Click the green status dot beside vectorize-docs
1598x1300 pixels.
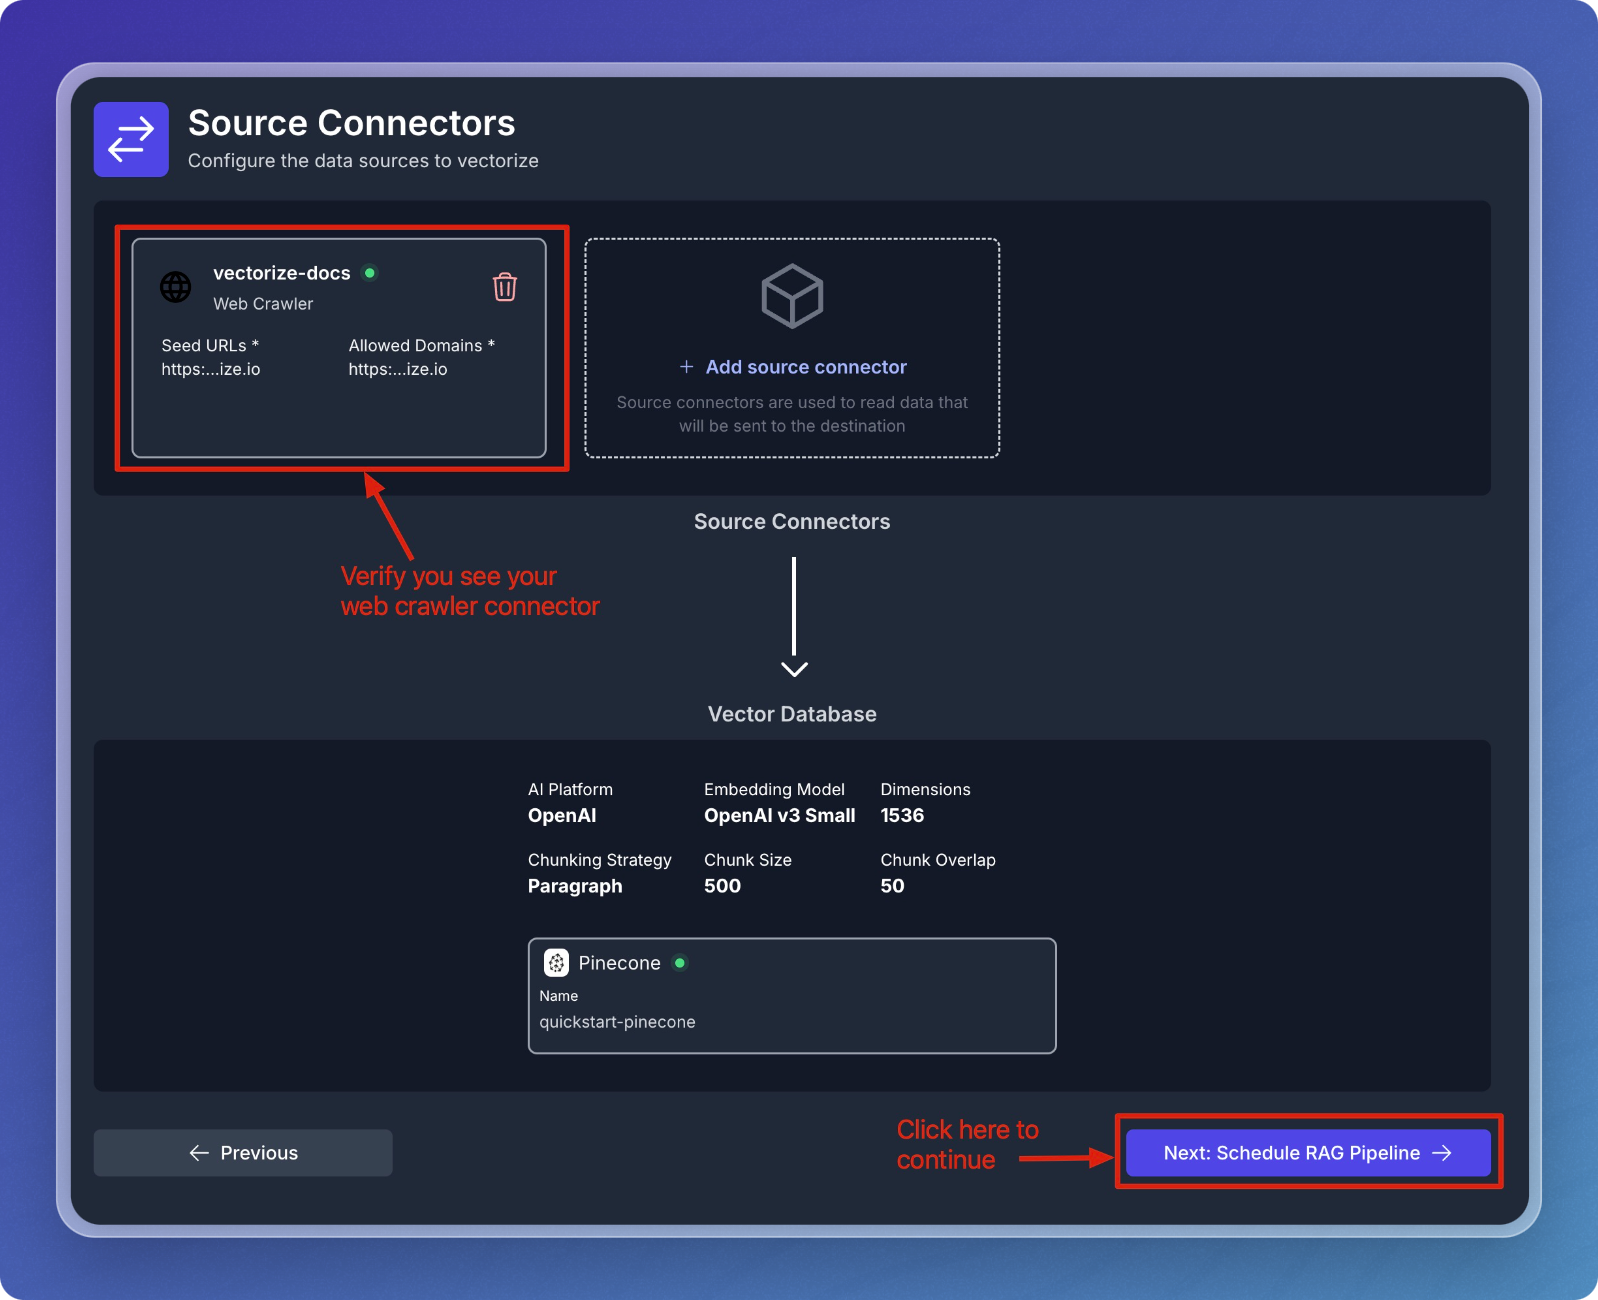[x=370, y=273]
